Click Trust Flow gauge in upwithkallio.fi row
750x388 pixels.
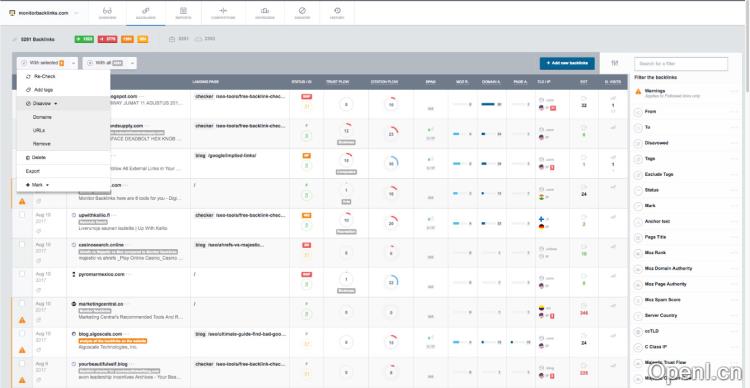(346, 221)
